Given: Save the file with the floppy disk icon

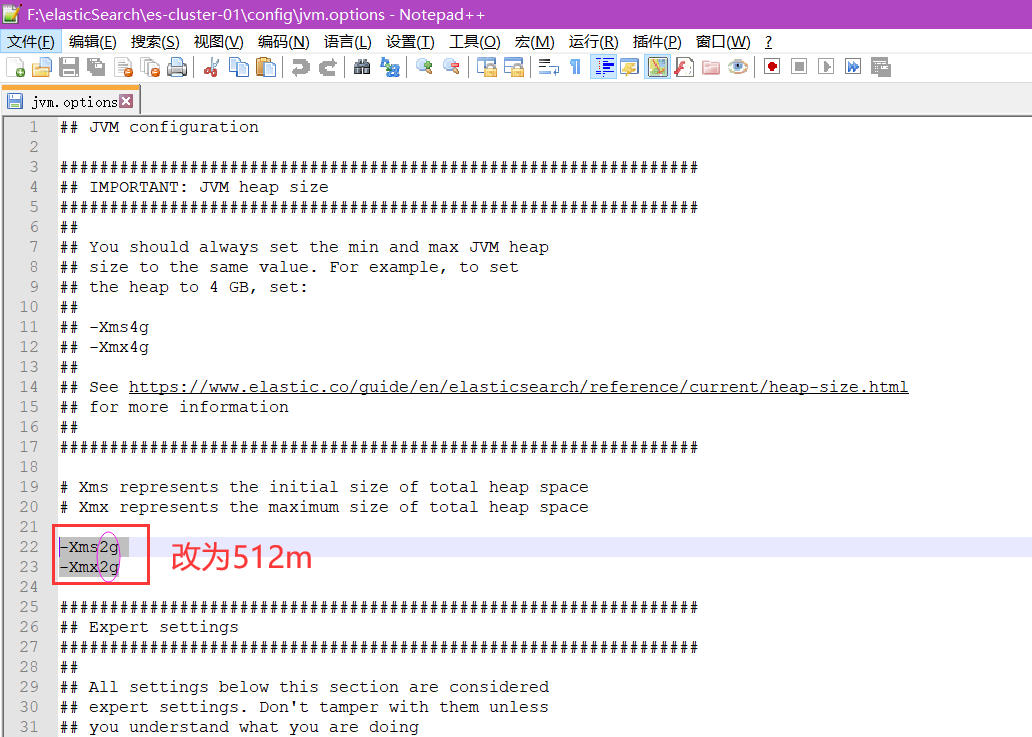Looking at the screenshot, I should (68, 67).
